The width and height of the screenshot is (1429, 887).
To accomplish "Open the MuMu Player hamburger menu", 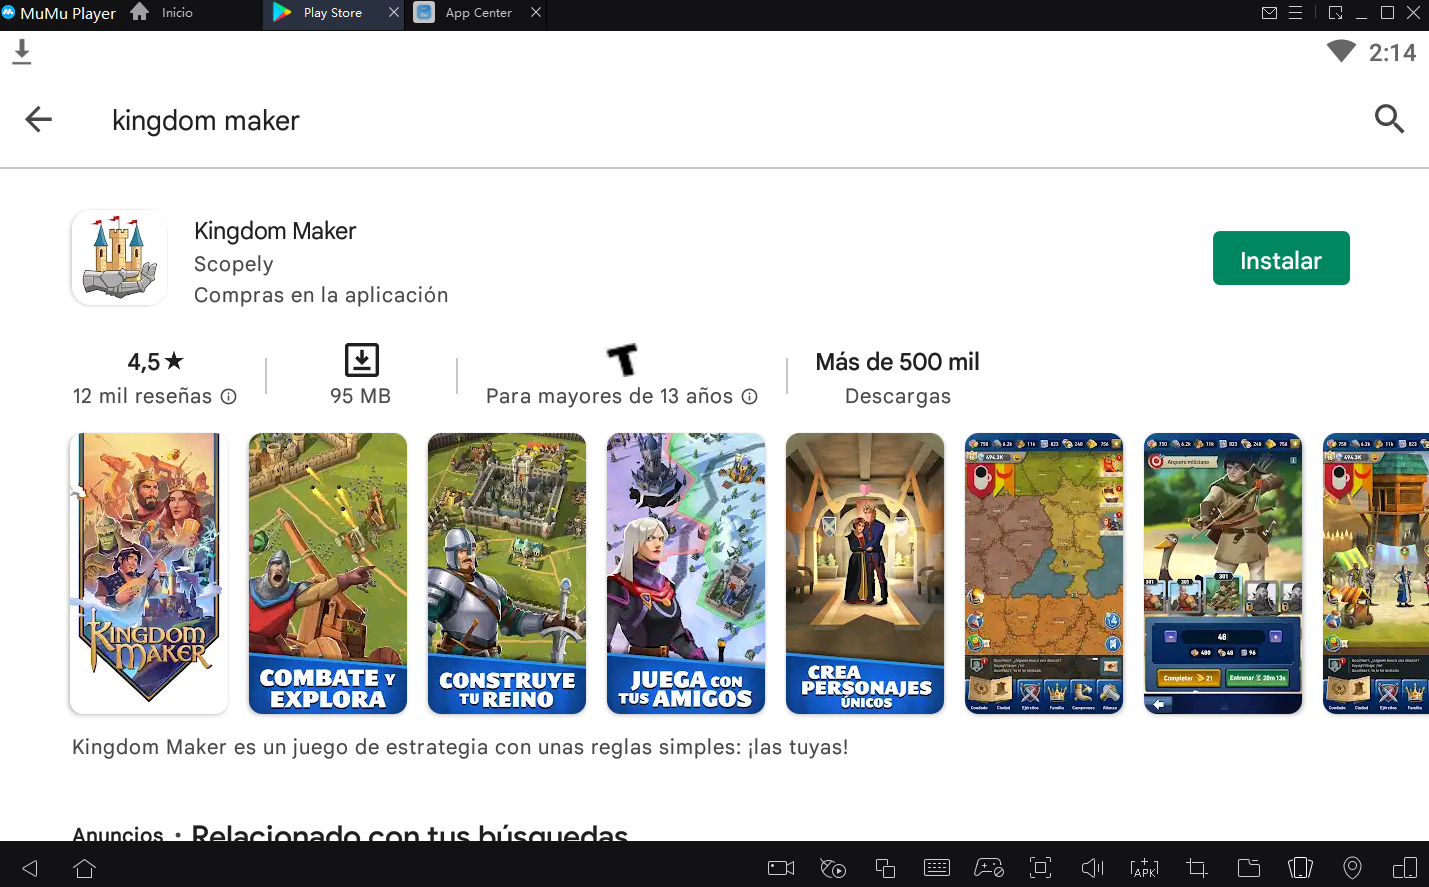I will point(1295,13).
